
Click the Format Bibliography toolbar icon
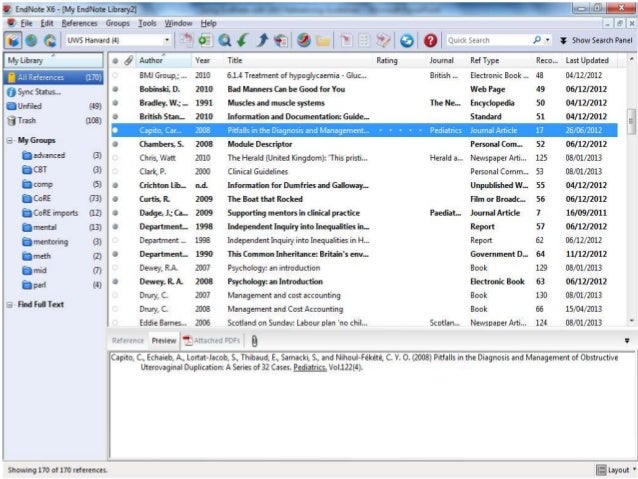point(364,40)
